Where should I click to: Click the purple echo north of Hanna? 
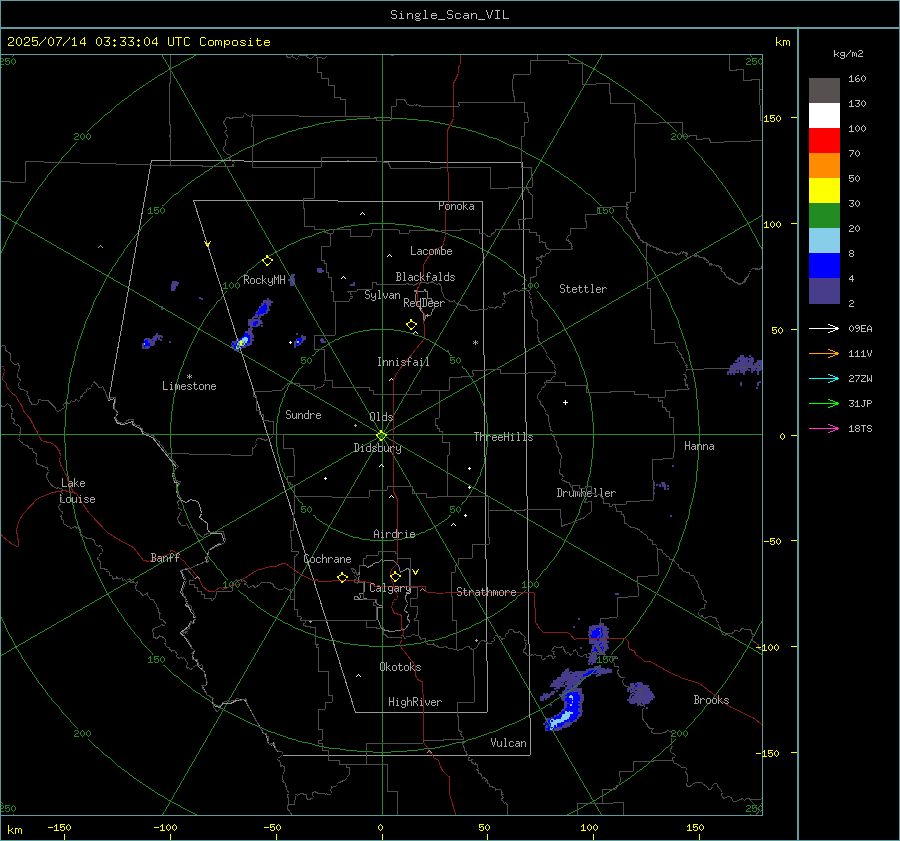746,367
